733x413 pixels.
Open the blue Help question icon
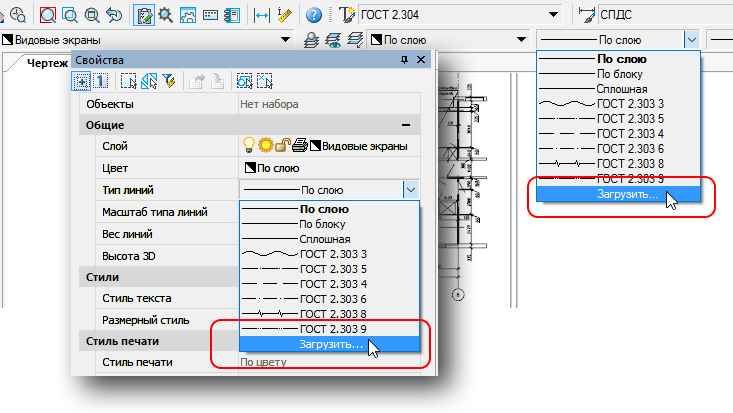[314, 15]
